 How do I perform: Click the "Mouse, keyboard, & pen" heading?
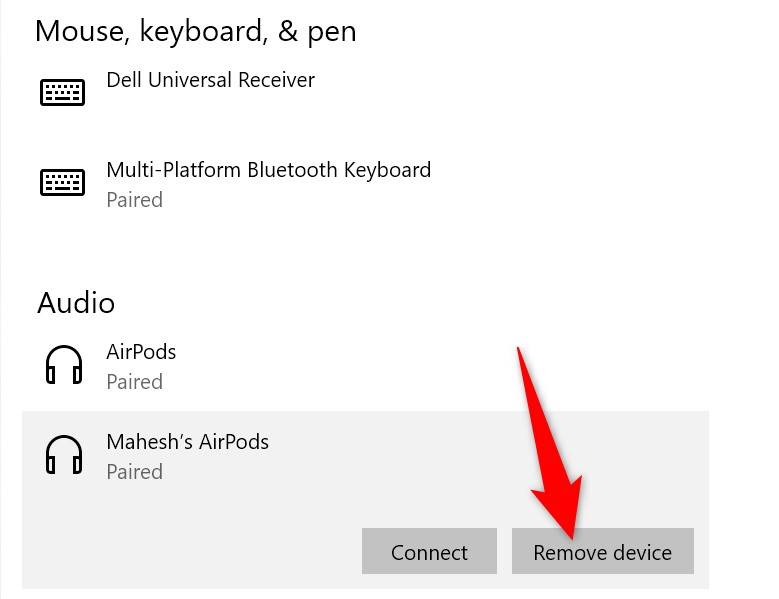point(195,31)
